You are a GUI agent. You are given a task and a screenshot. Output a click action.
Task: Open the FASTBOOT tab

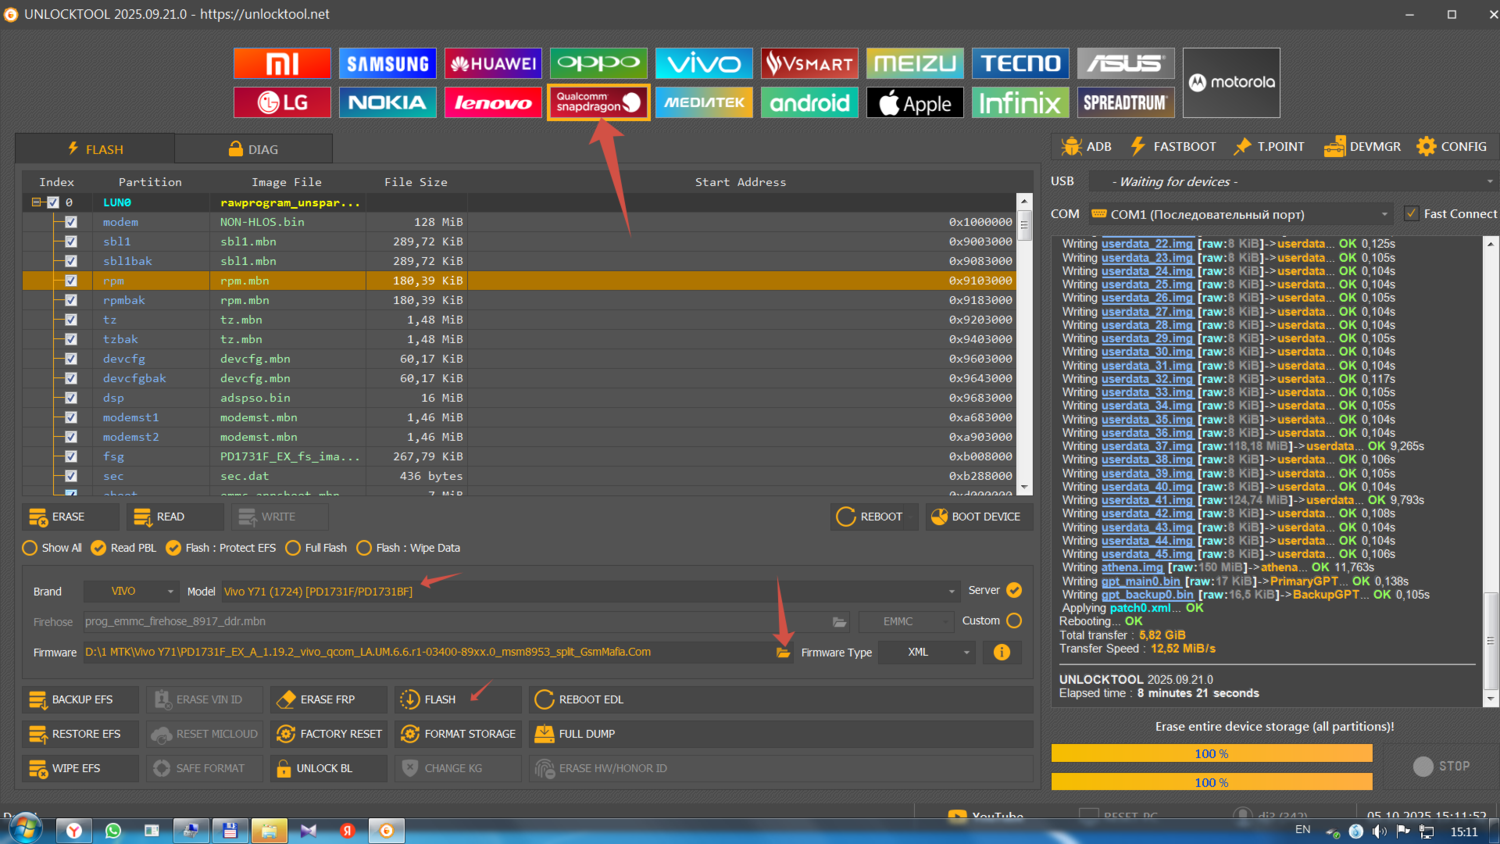(1173, 147)
